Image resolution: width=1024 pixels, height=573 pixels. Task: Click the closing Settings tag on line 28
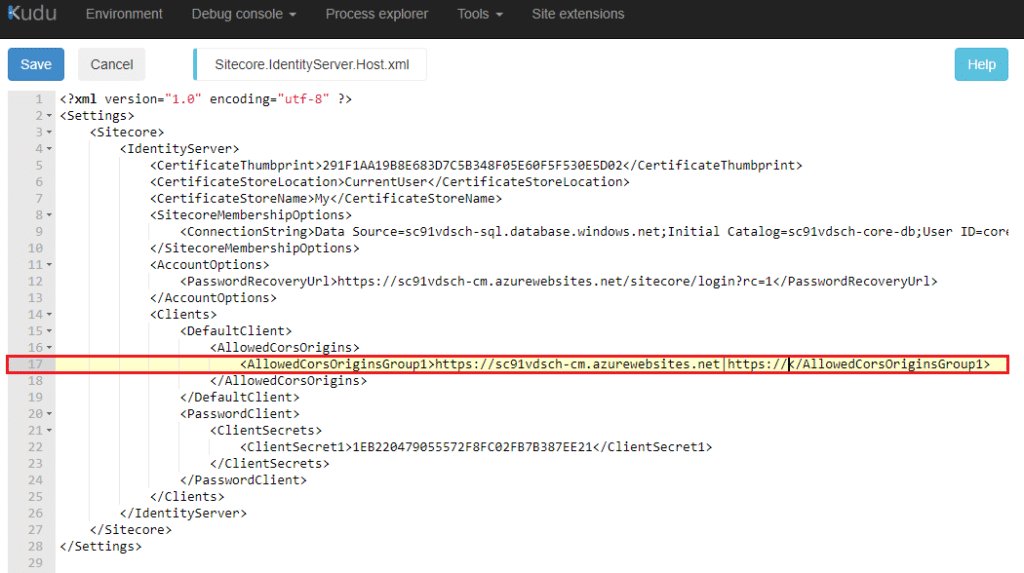pyautogui.click(x=101, y=546)
